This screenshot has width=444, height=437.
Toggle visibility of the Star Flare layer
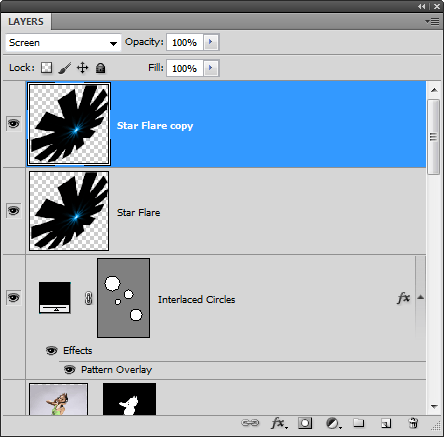pyautogui.click(x=14, y=211)
